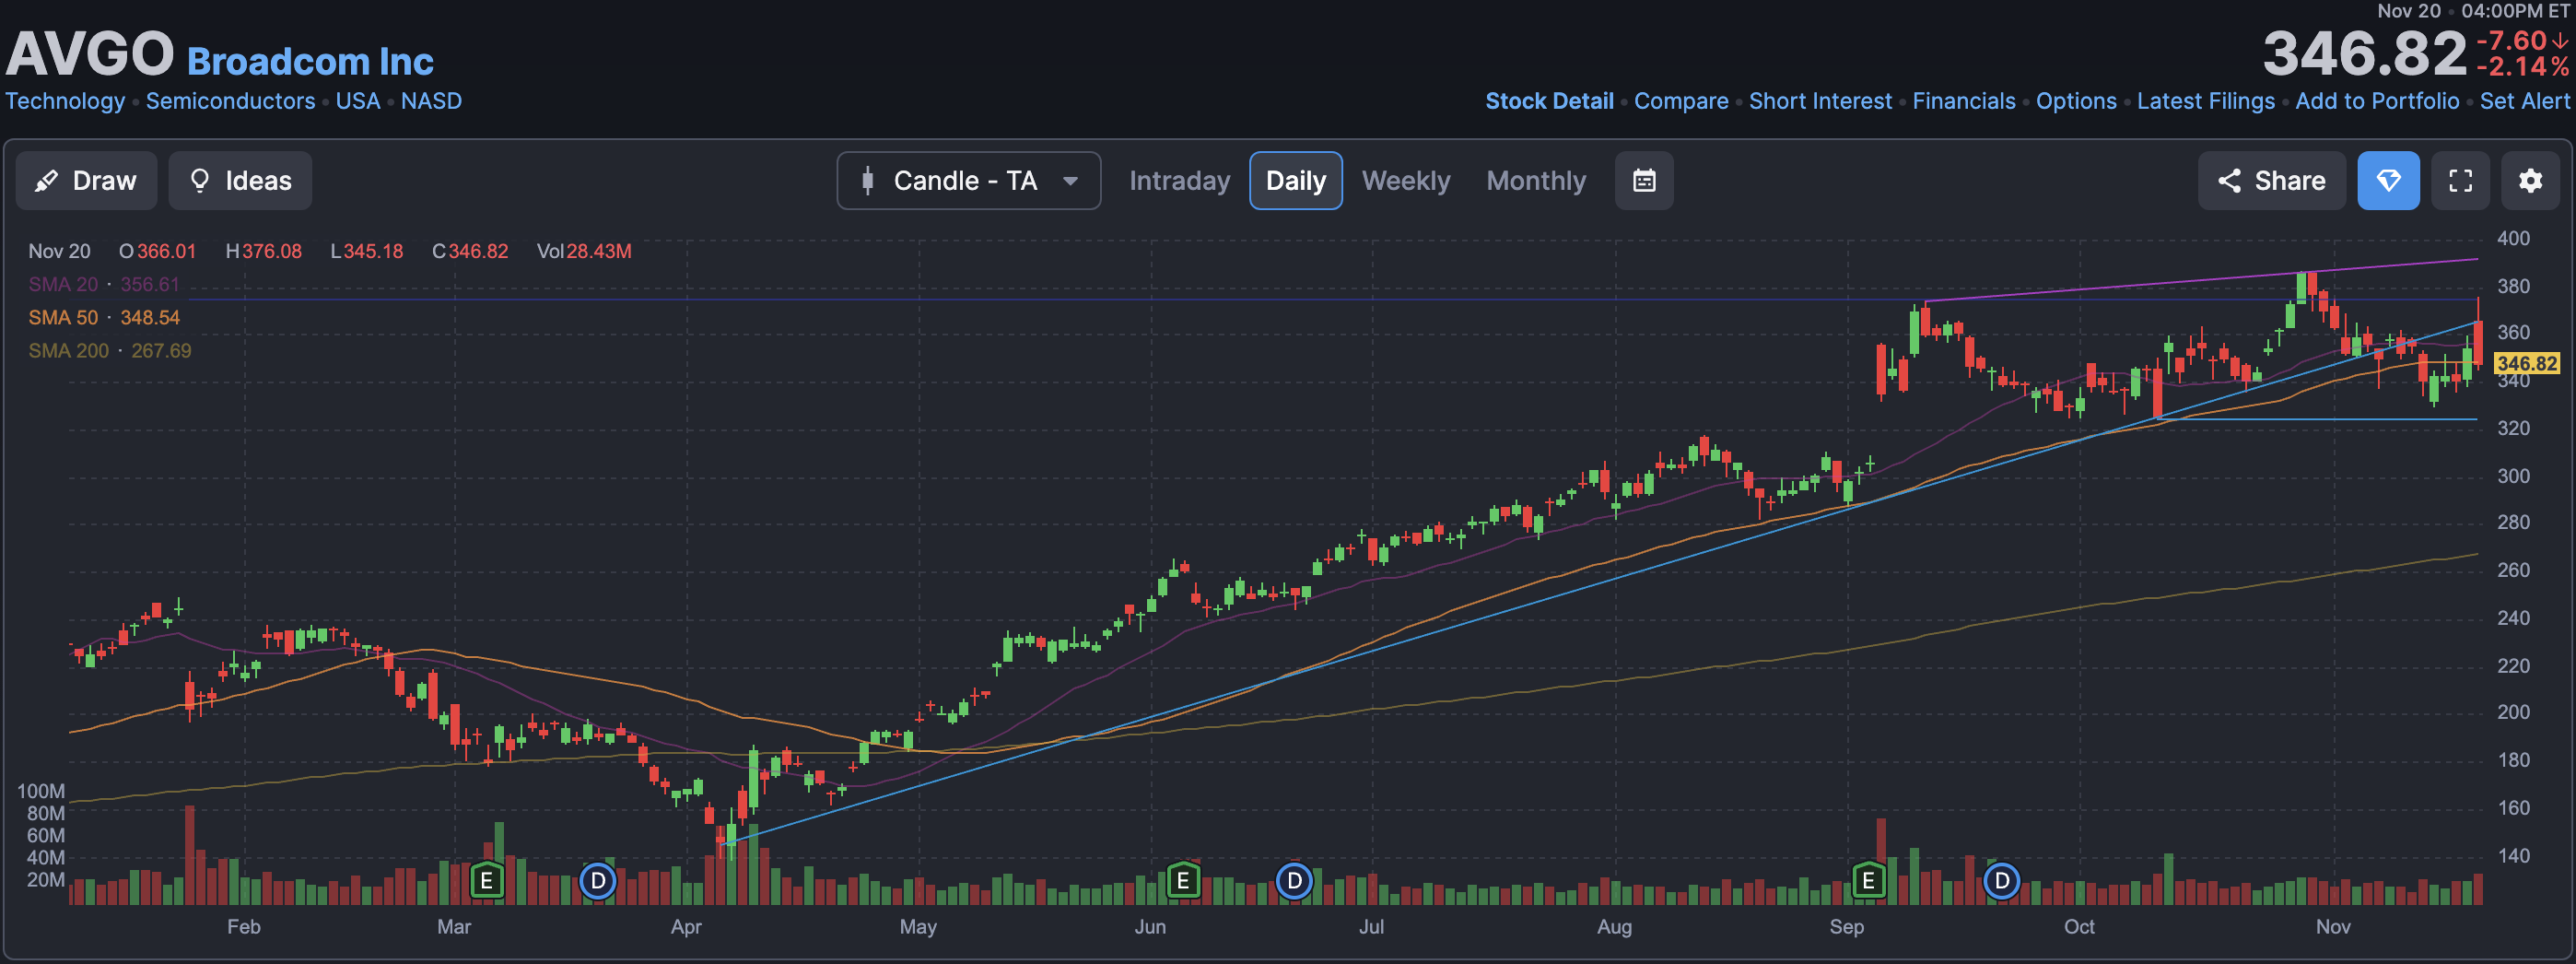Click the September earnings E marker
The width and height of the screenshot is (2576, 964).
click(1867, 881)
